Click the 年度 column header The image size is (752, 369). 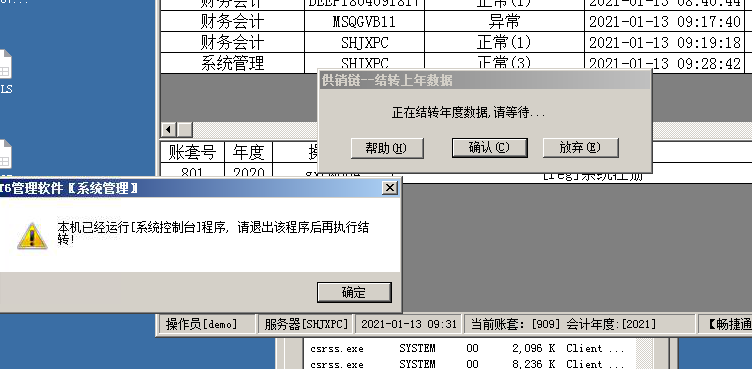[x=248, y=152]
